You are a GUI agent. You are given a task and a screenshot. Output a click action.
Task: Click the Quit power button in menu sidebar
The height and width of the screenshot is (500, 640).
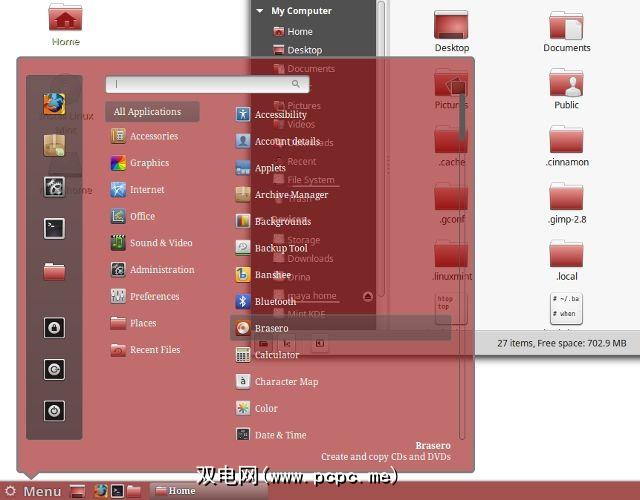(x=54, y=411)
